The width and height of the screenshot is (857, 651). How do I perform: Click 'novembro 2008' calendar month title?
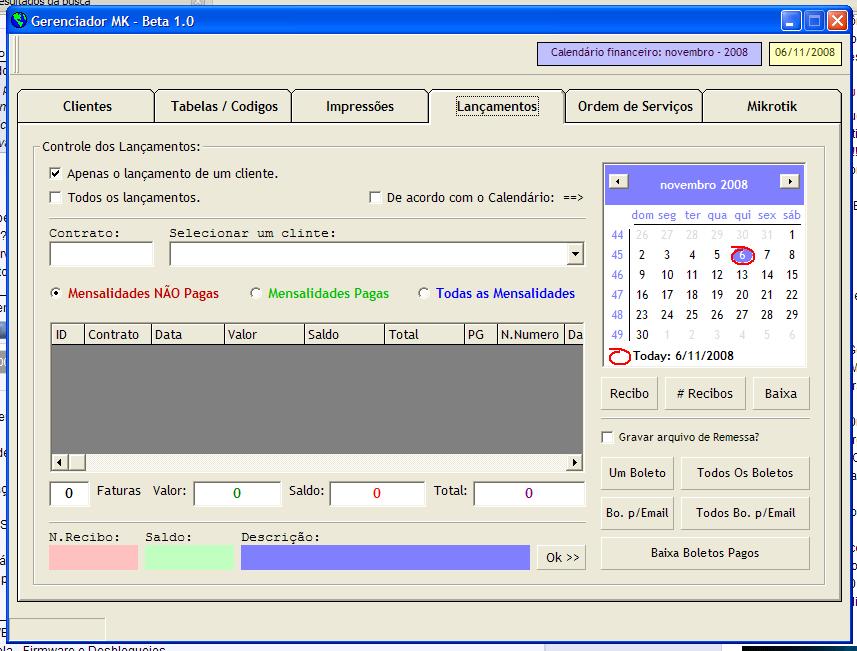(x=703, y=185)
